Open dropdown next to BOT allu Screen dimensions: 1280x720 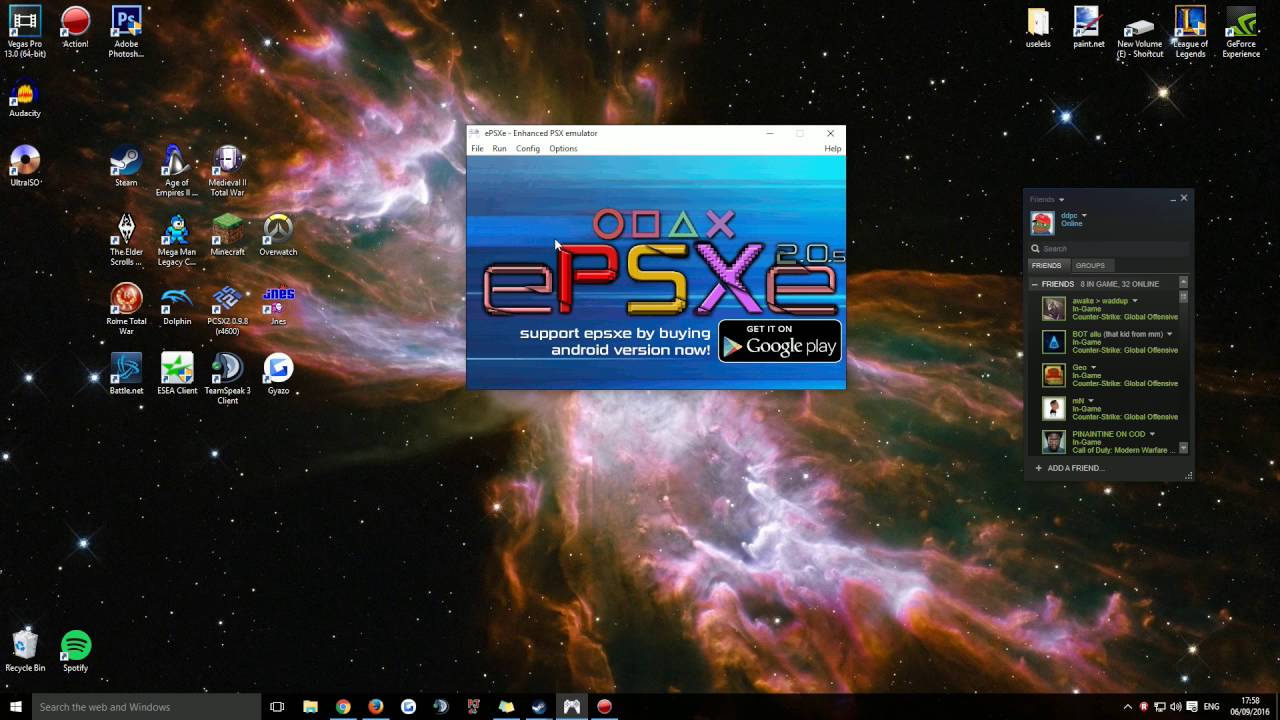click(1169, 334)
